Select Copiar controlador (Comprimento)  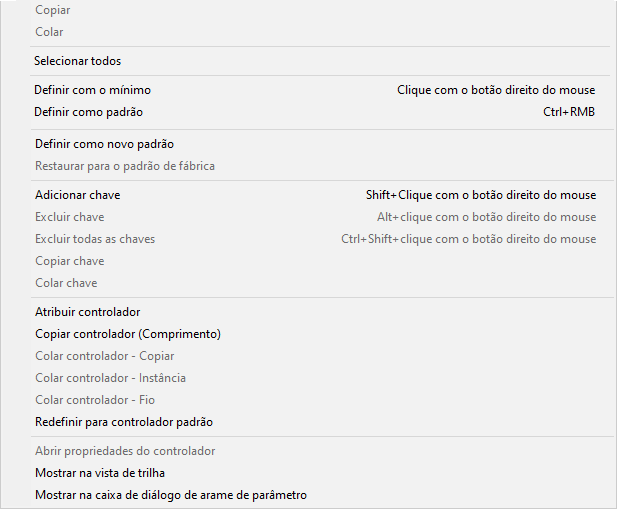[x=128, y=334]
